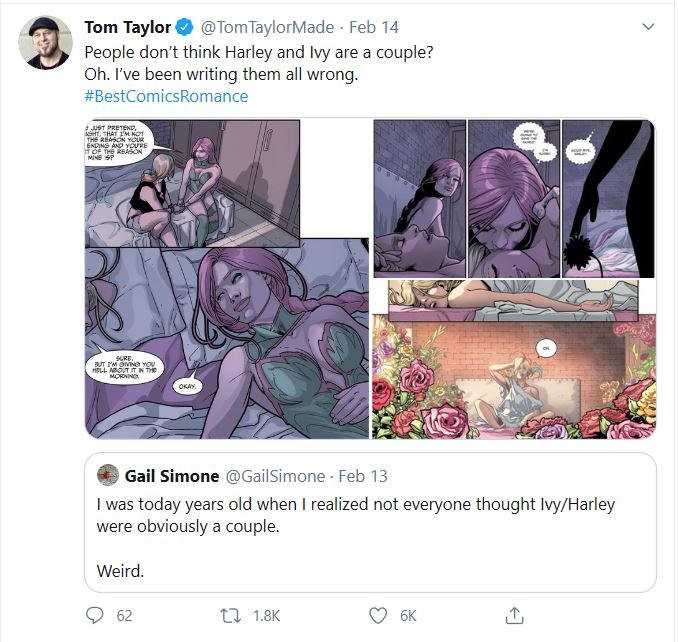Image resolution: width=678 pixels, height=642 pixels.
Task: Click the 6K likes count
Action: (410, 616)
